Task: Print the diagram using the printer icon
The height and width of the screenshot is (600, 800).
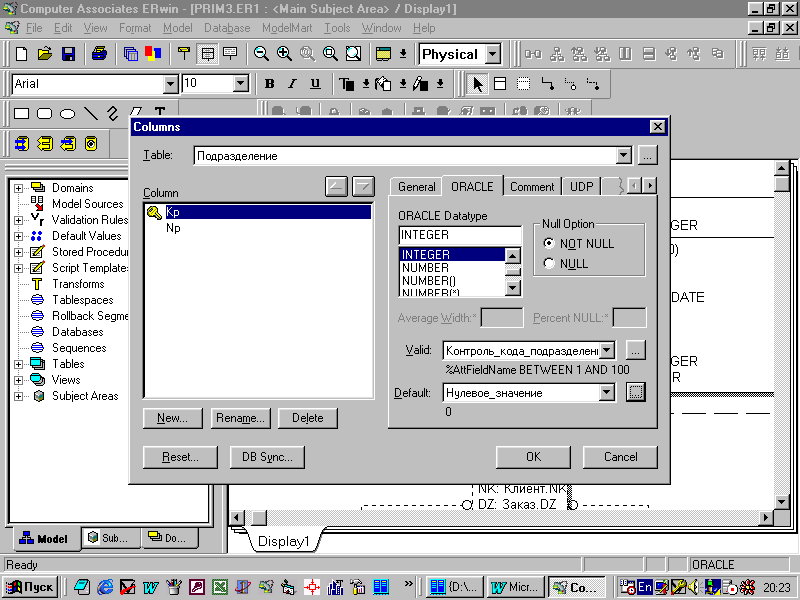Action: coord(99,54)
